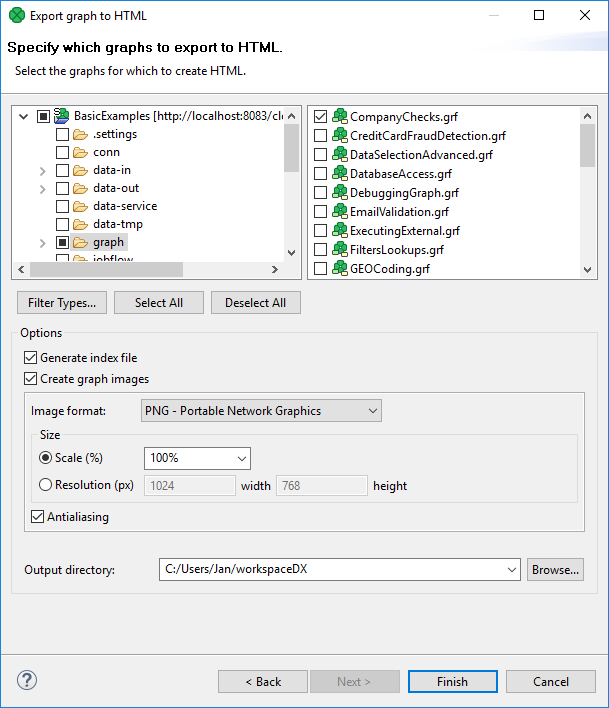Click the EmailValidation.grf graph icon
This screenshot has width=609, height=708.
(339, 212)
